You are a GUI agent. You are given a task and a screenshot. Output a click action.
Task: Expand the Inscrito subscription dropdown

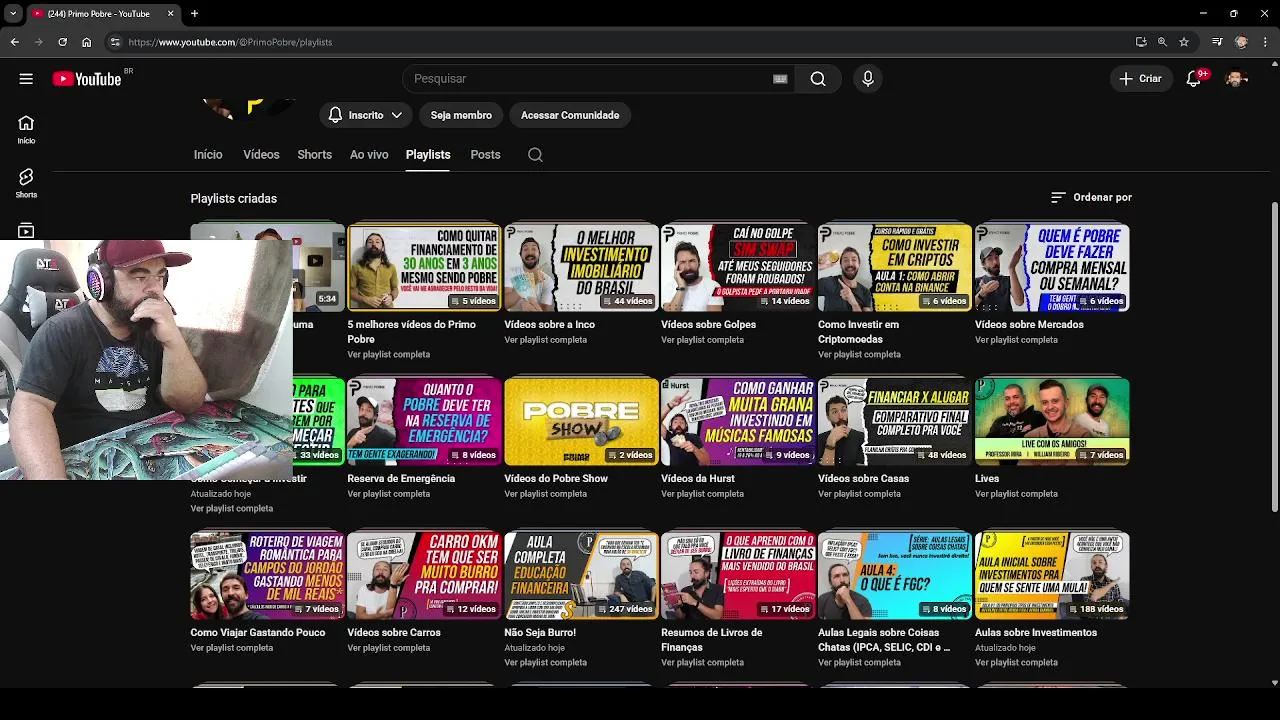coord(366,115)
